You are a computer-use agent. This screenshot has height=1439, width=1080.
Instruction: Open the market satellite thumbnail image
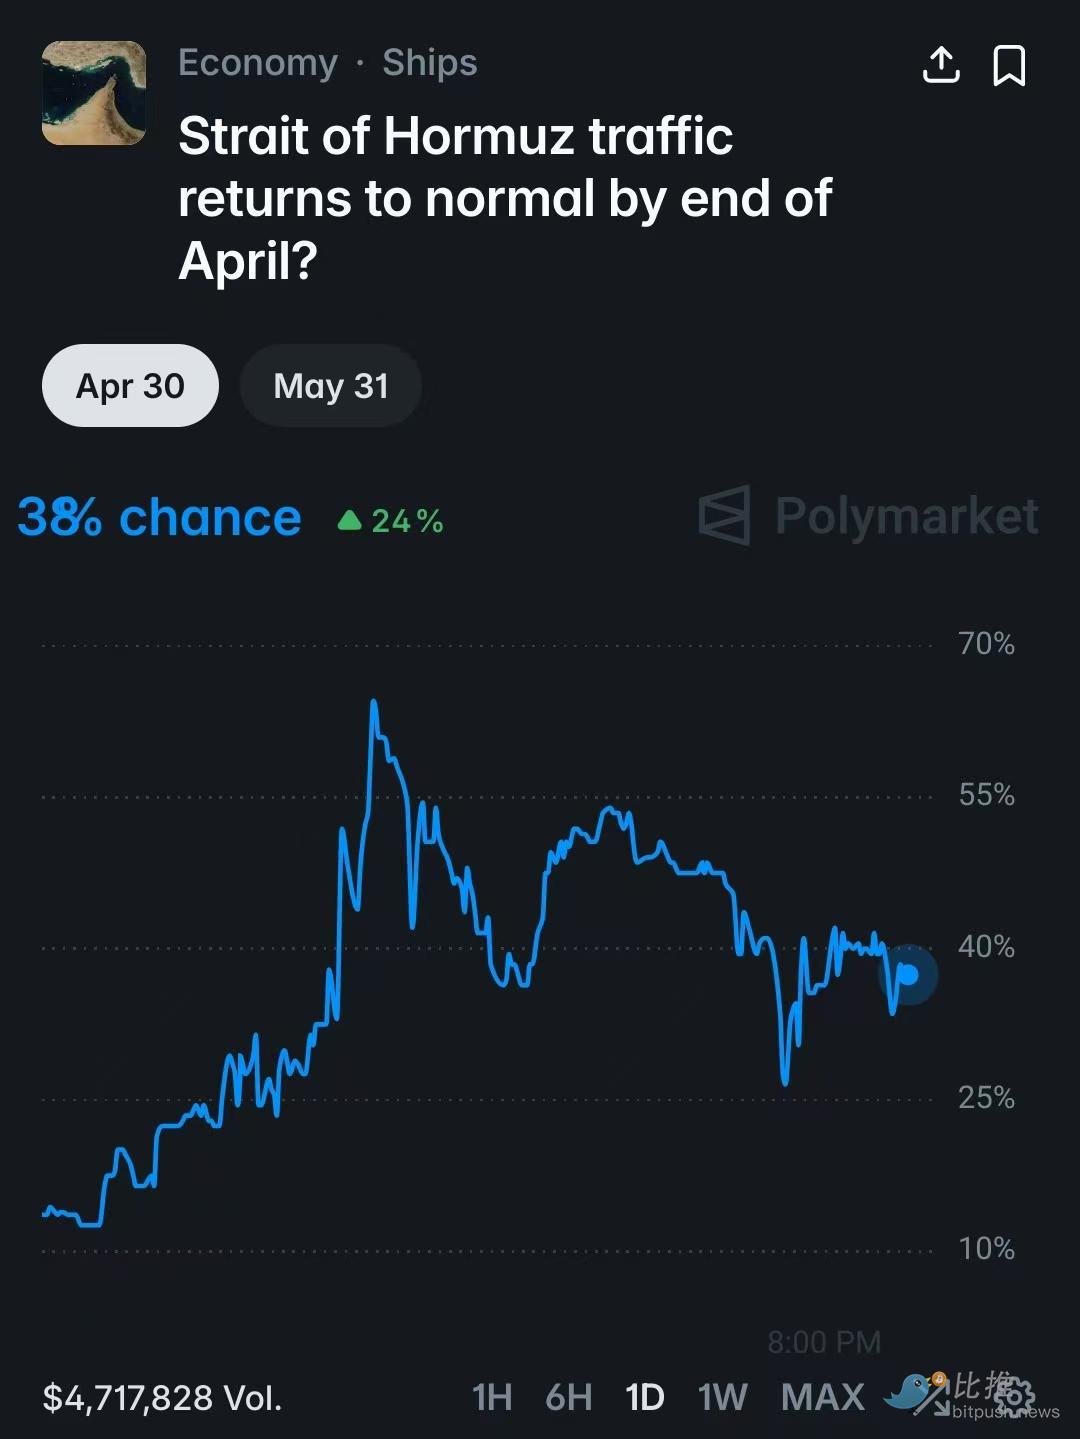pos(94,93)
